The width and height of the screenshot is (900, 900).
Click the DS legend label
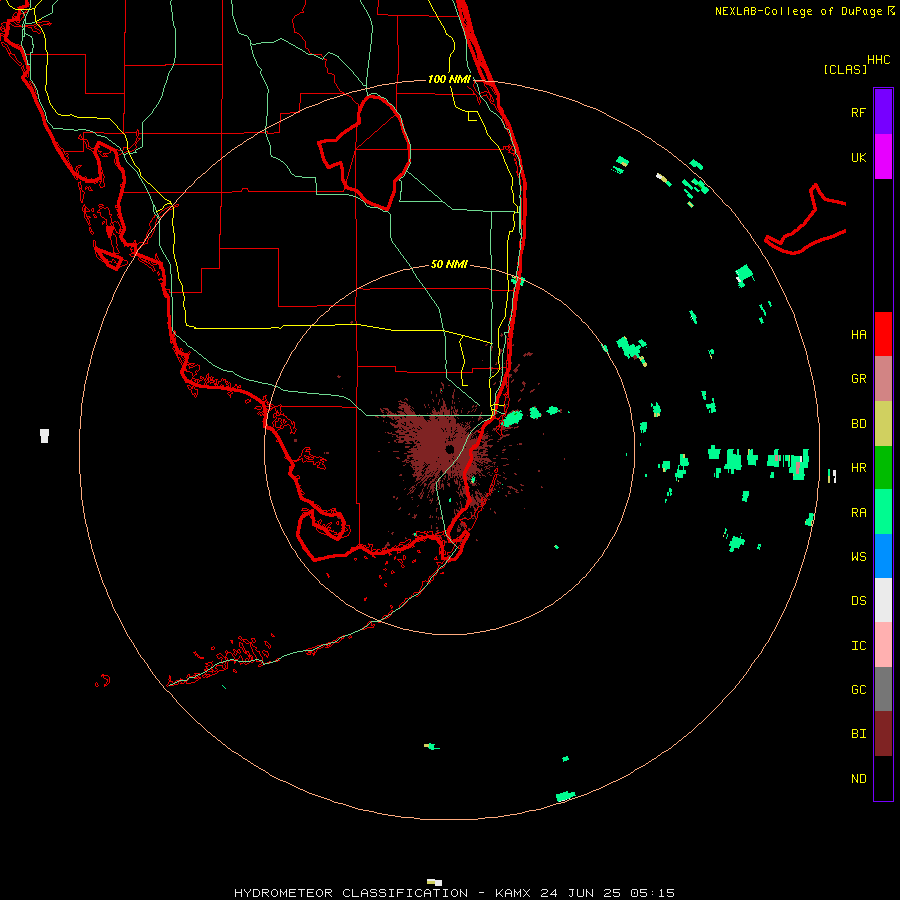(858, 601)
